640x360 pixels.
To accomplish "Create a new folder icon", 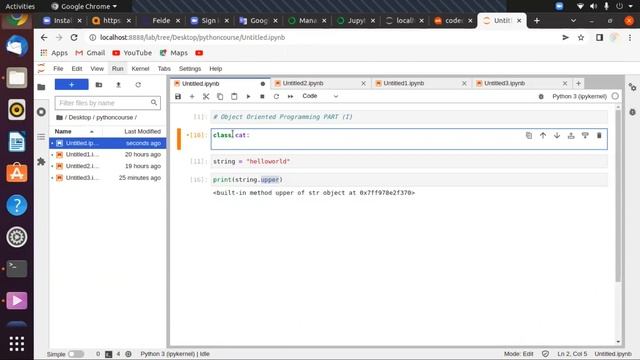I will (99, 84).
